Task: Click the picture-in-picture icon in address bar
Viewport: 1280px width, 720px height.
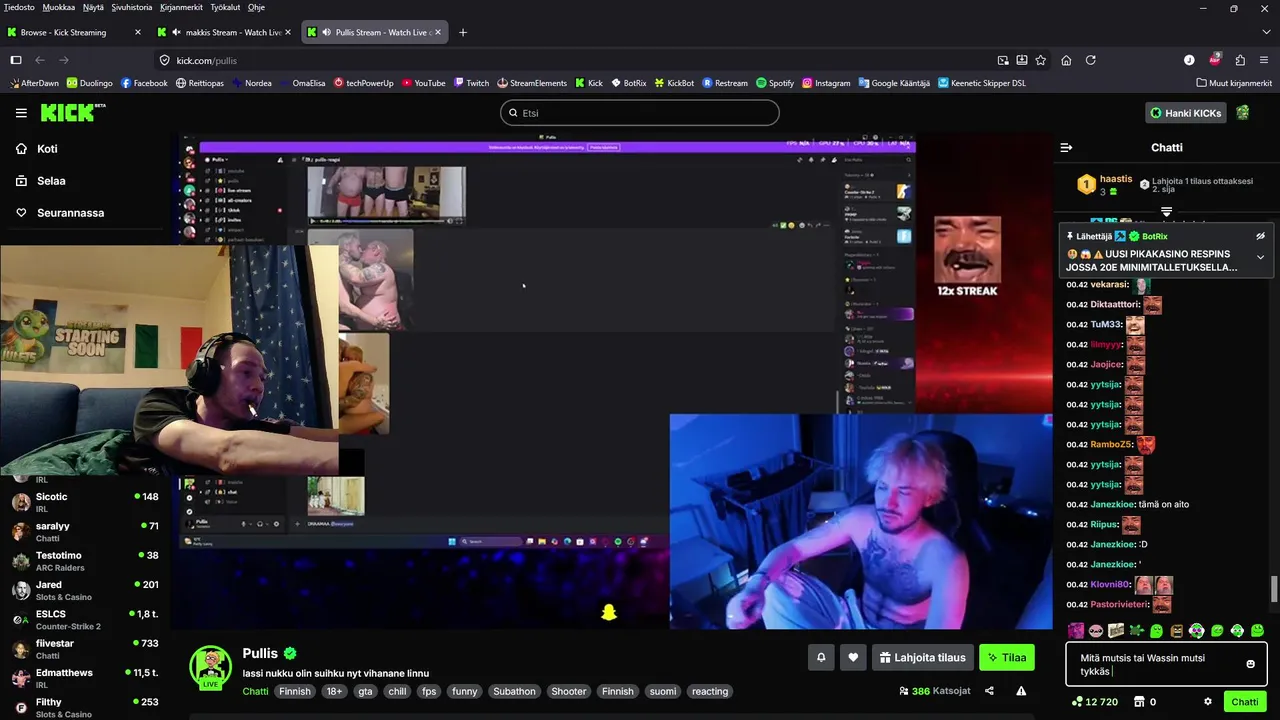Action: (x=1003, y=60)
